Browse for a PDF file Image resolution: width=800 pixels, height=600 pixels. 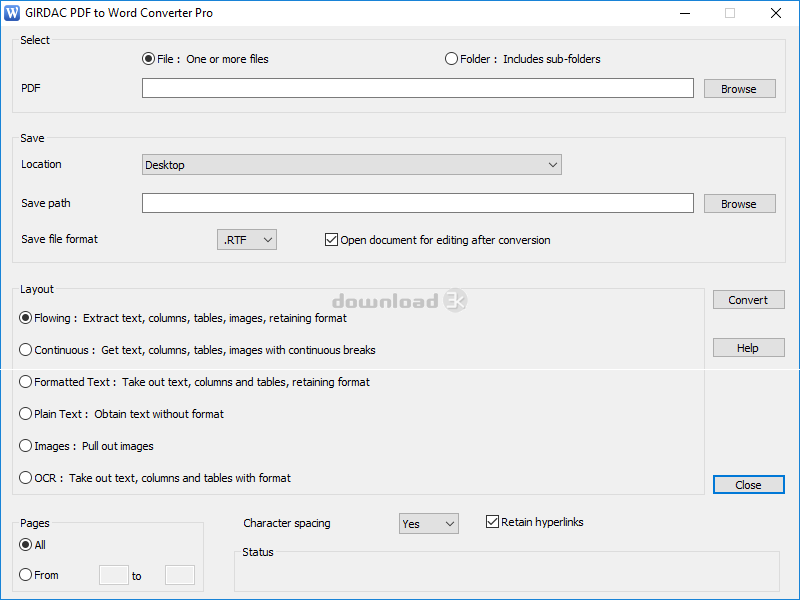(739, 88)
